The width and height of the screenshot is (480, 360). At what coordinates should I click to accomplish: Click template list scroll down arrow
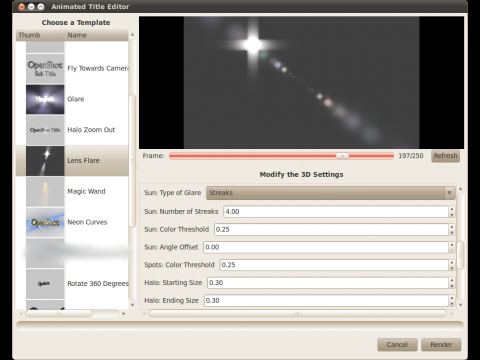[x=132, y=305]
